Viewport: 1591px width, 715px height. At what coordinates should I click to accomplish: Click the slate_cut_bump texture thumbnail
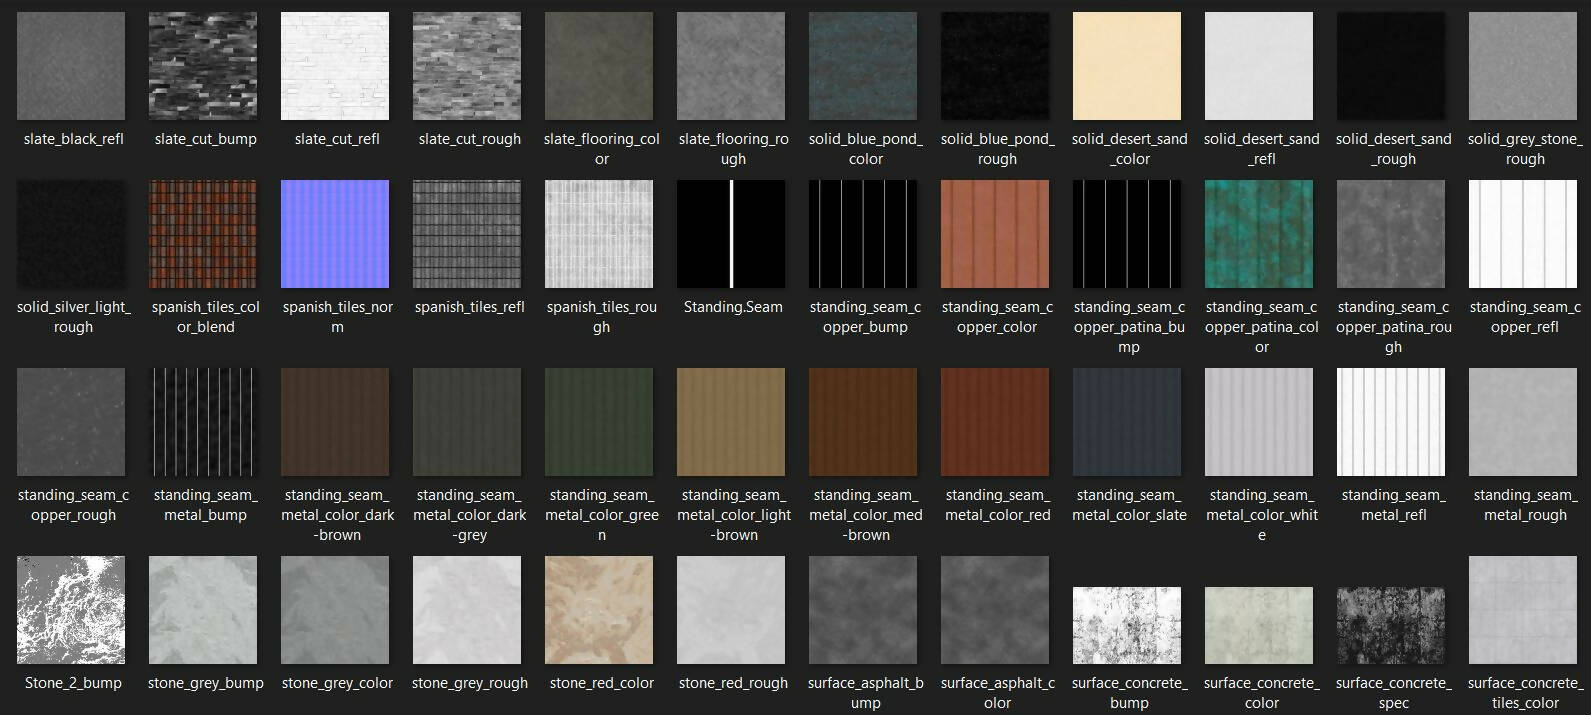pos(203,66)
